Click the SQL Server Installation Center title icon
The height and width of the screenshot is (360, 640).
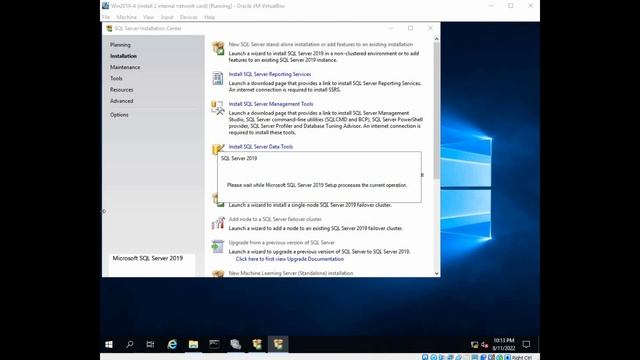109,28
